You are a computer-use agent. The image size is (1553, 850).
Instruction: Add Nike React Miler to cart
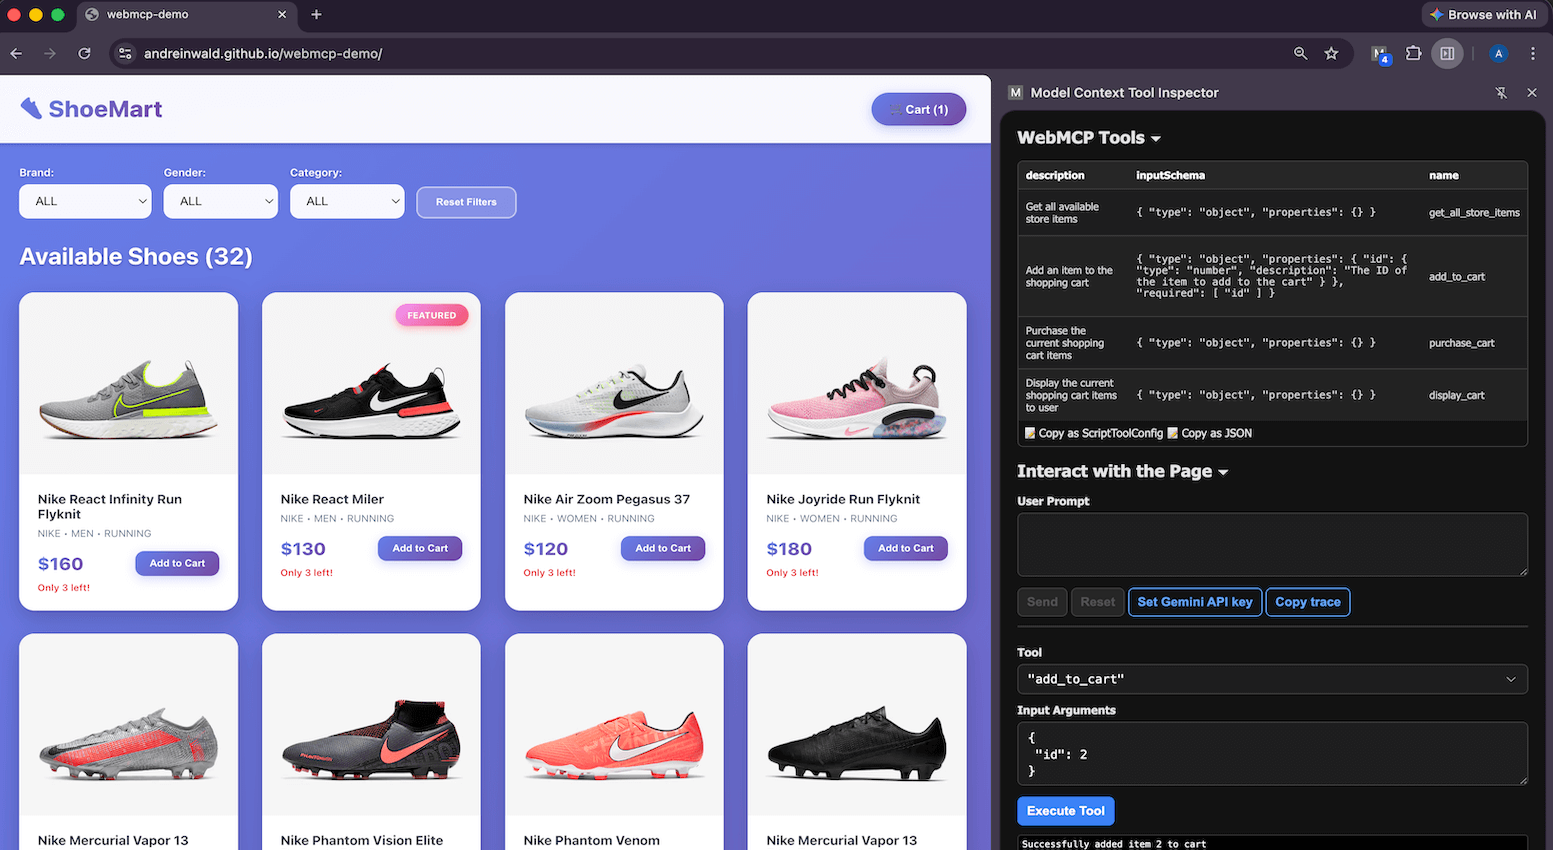420,548
